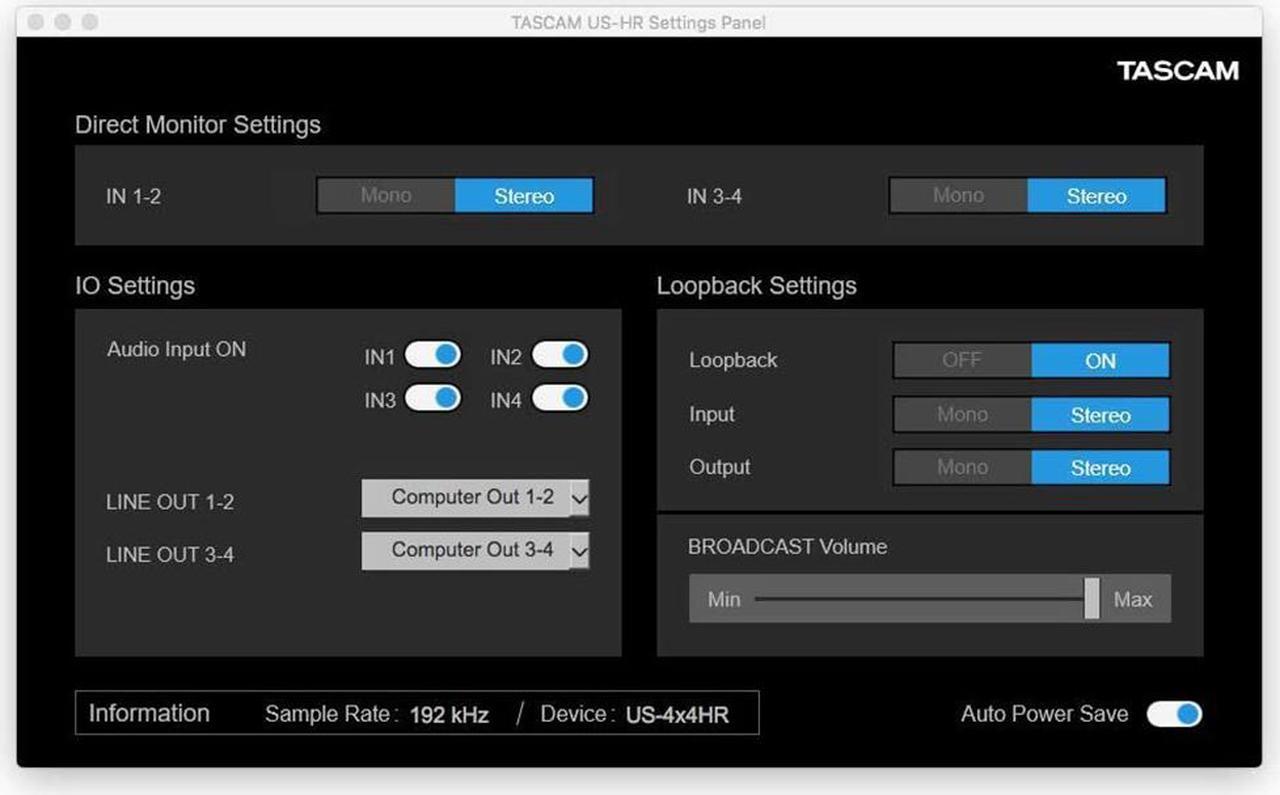Click the Audio Input ON label

176,350
